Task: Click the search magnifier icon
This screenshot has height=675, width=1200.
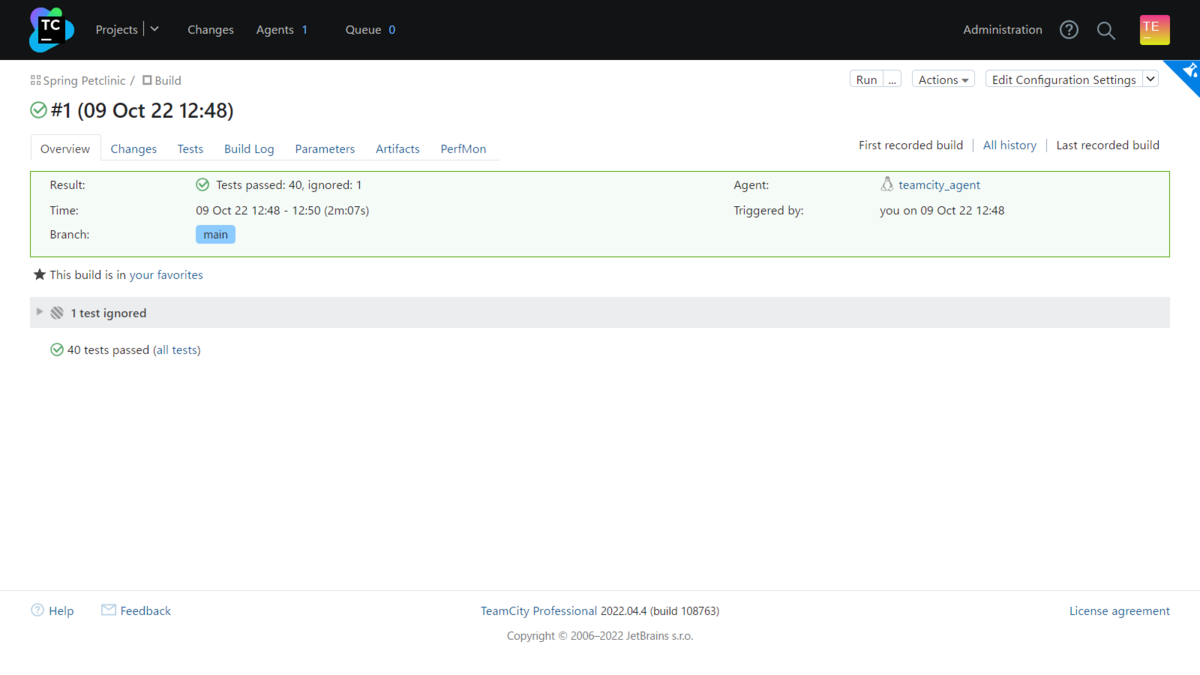Action: tap(1106, 30)
